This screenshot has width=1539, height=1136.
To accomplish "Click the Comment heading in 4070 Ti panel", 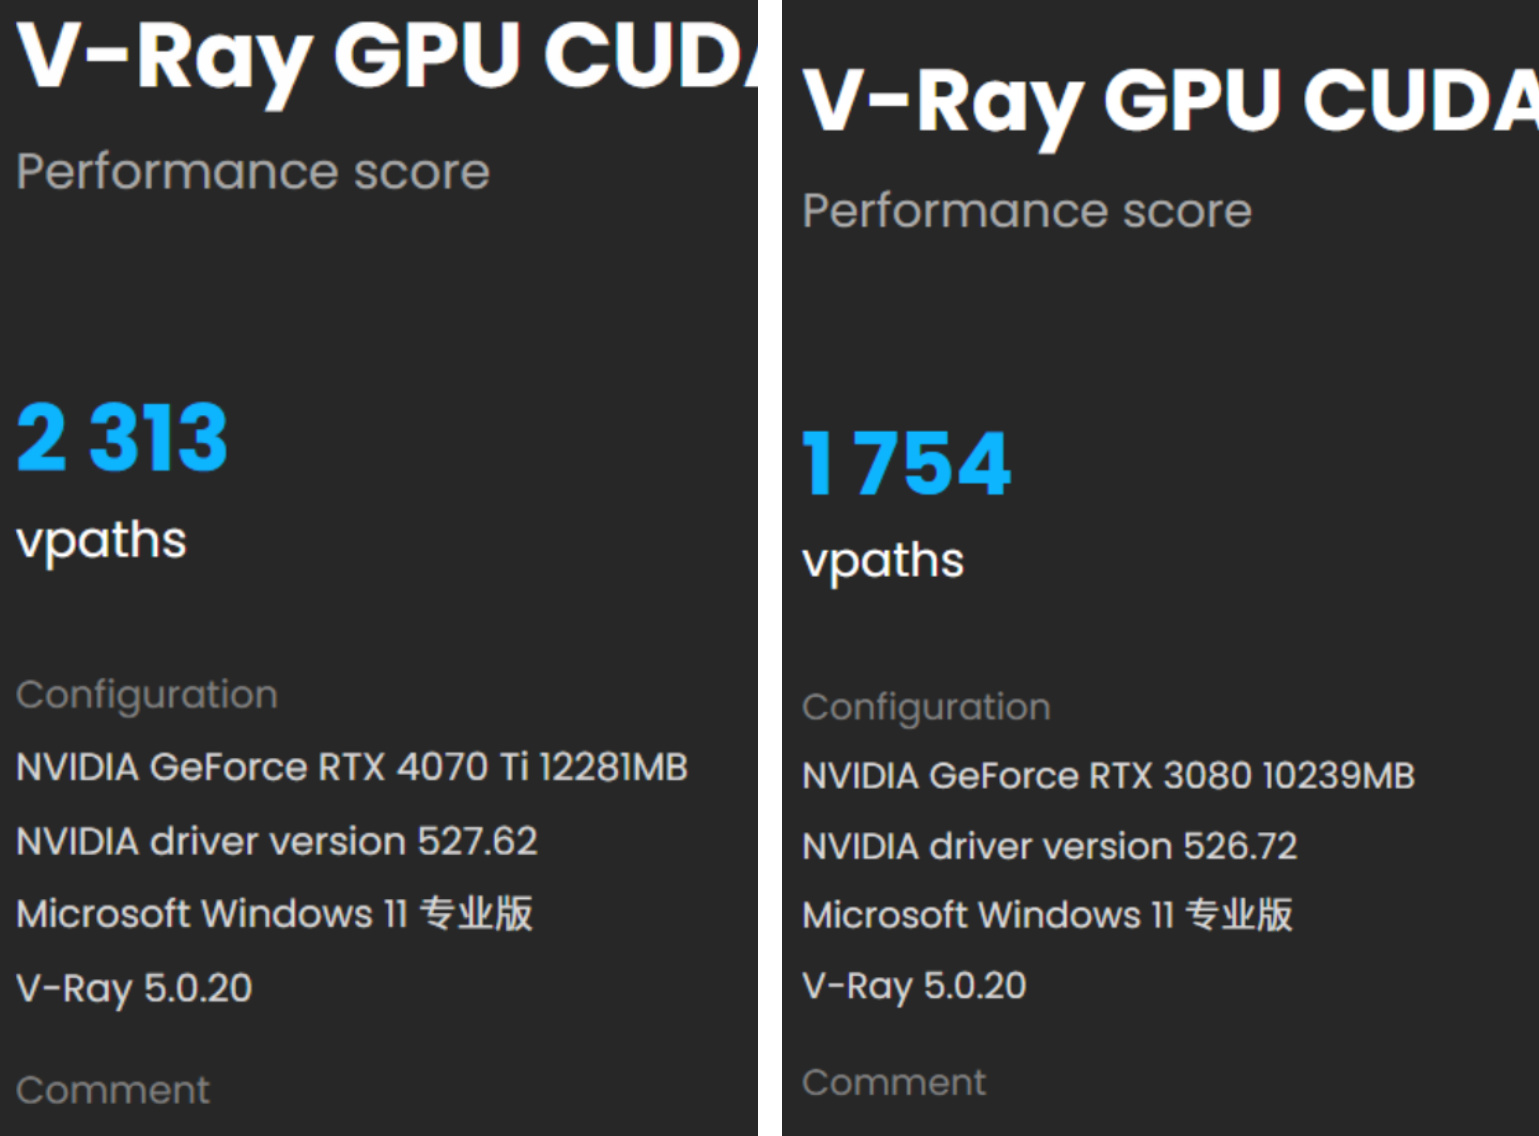I will tap(113, 1090).
